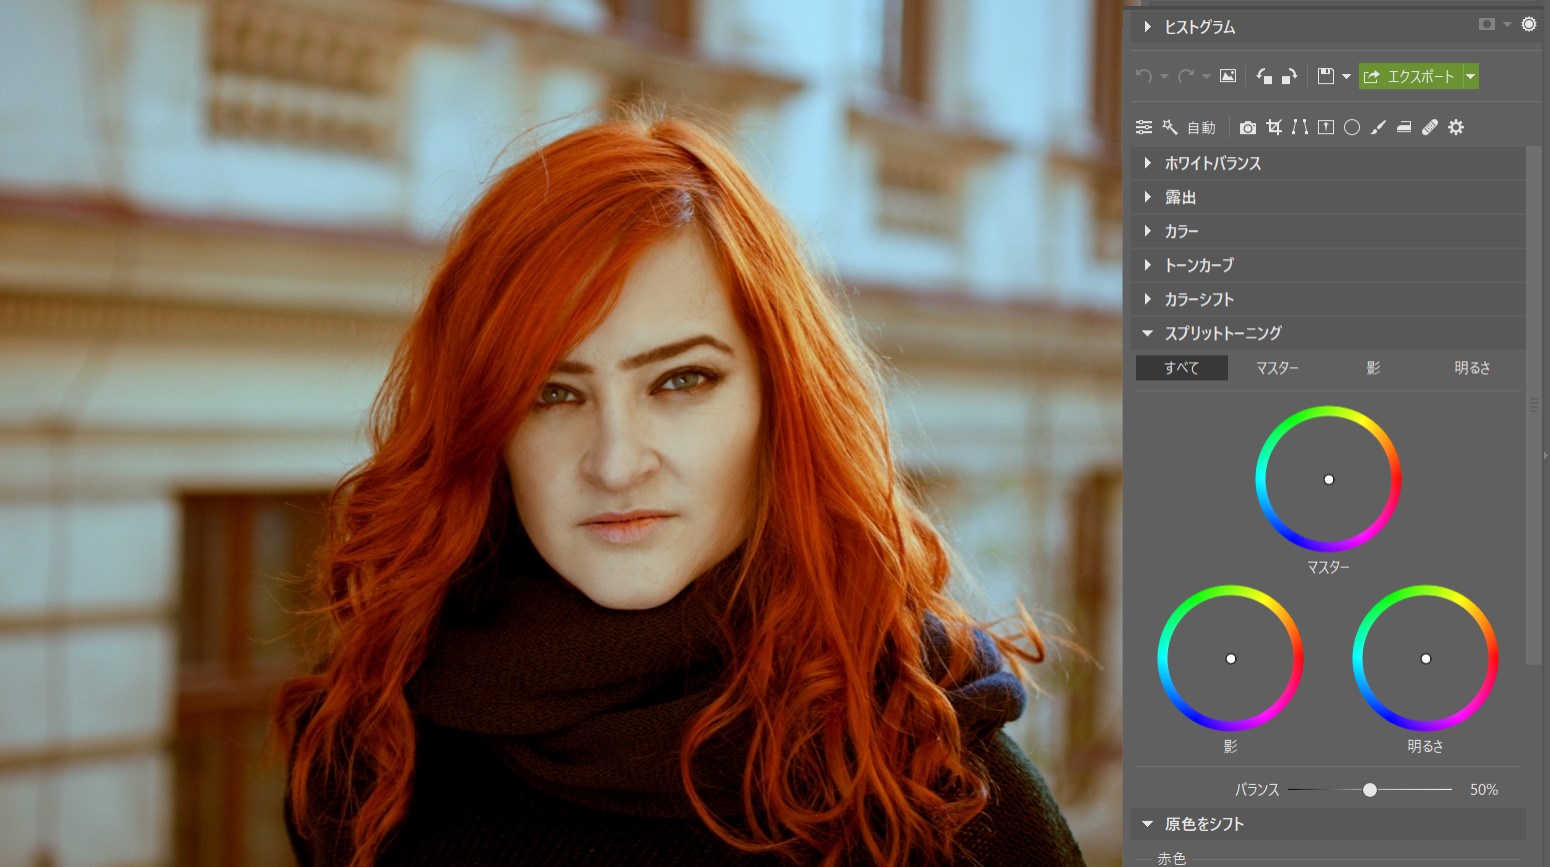Screen dimensions: 1550x867
Task: Show the original image preview icon
Action: (1228, 76)
